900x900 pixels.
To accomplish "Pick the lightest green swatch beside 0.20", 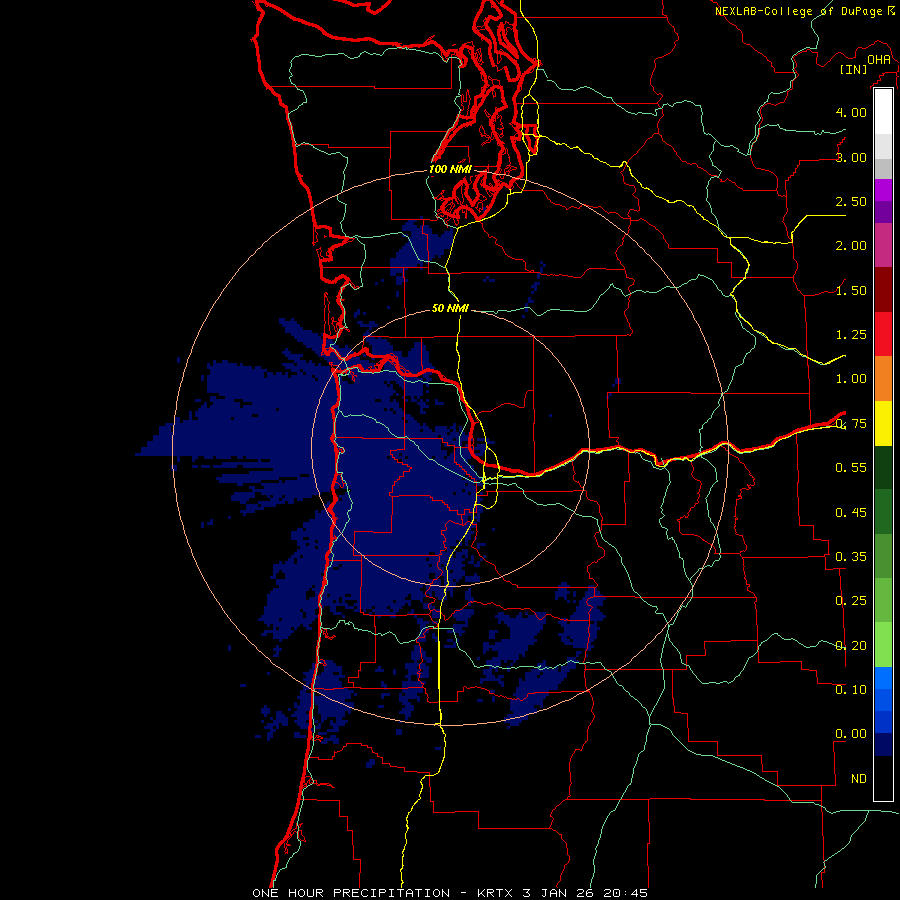I will [x=883, y=645].
